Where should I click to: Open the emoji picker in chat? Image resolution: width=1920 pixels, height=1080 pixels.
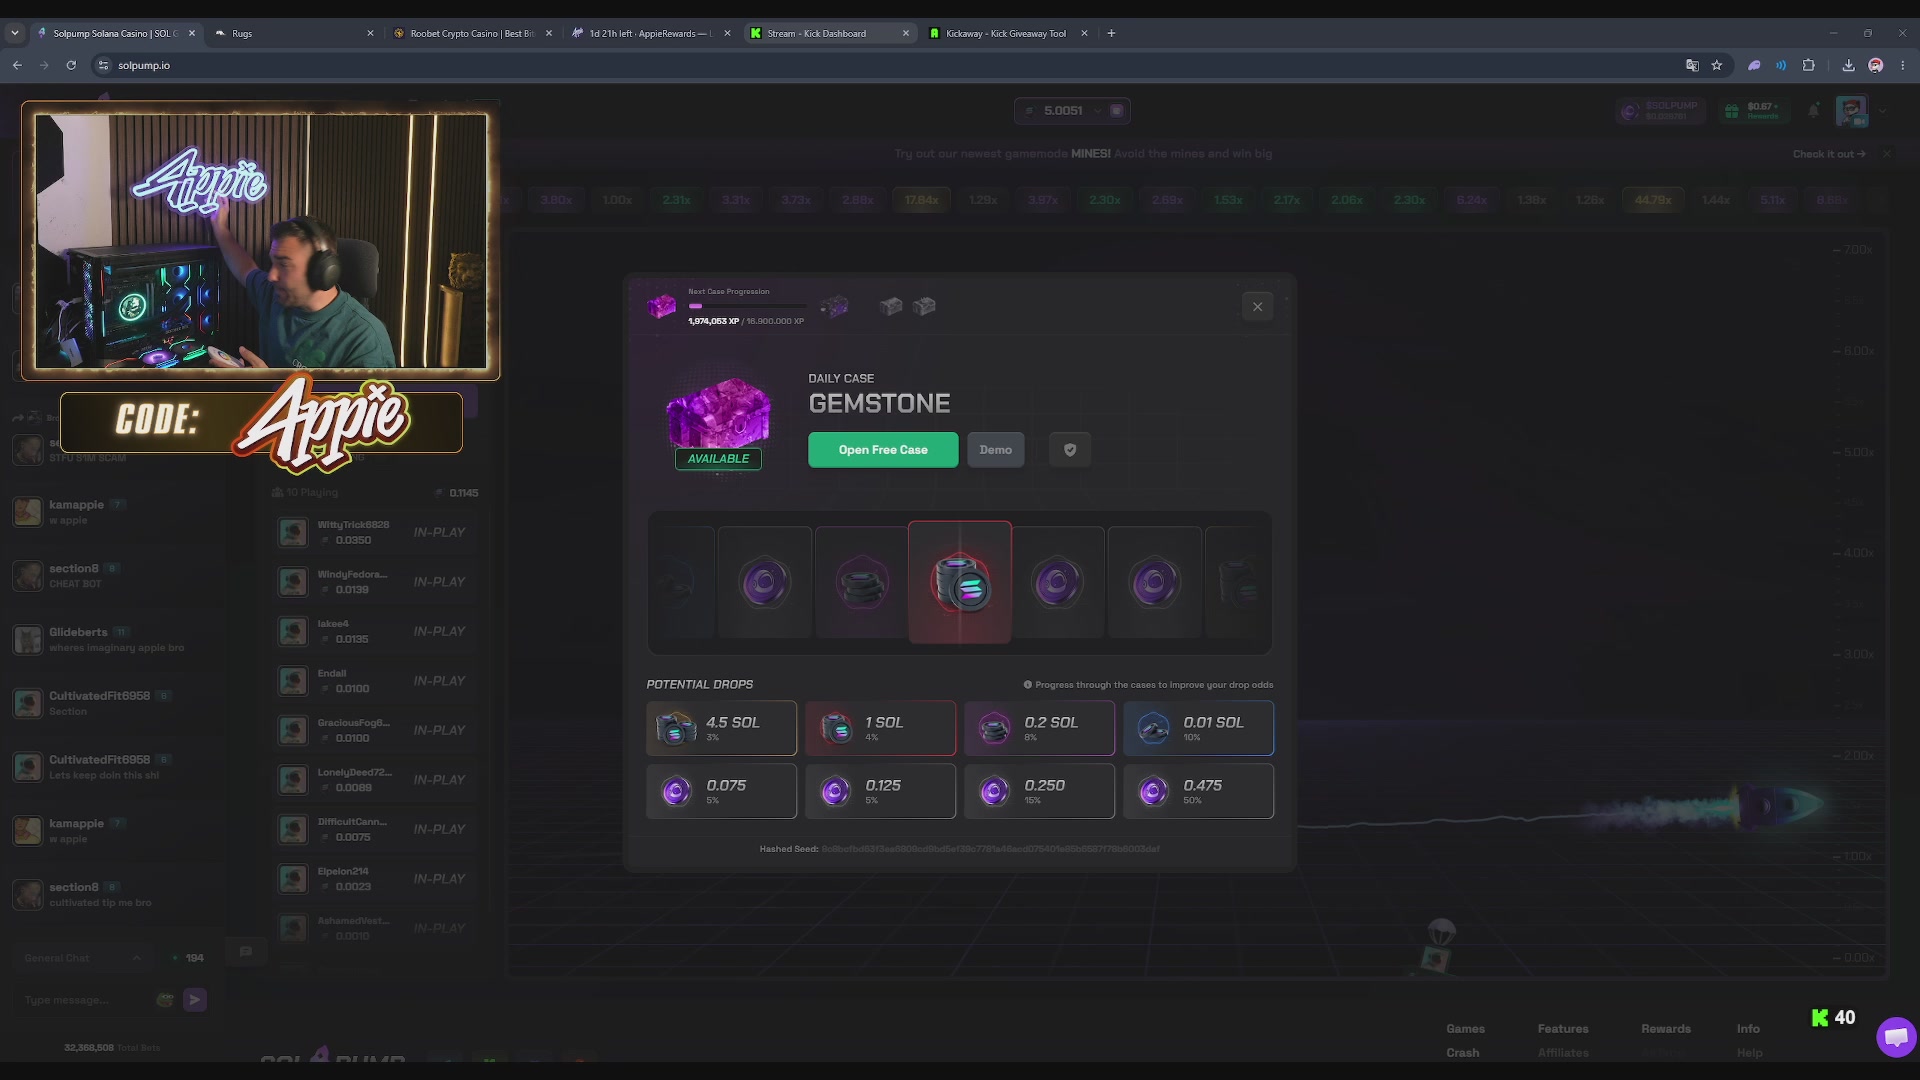(x=165, y=999)
